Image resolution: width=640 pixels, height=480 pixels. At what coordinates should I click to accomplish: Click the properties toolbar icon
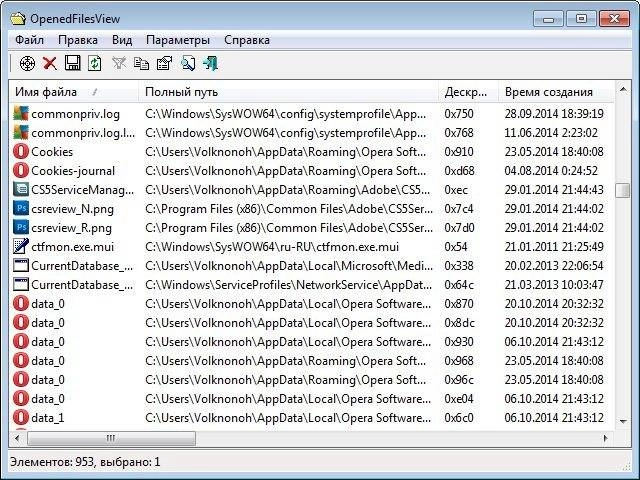(x=164, y=64)
